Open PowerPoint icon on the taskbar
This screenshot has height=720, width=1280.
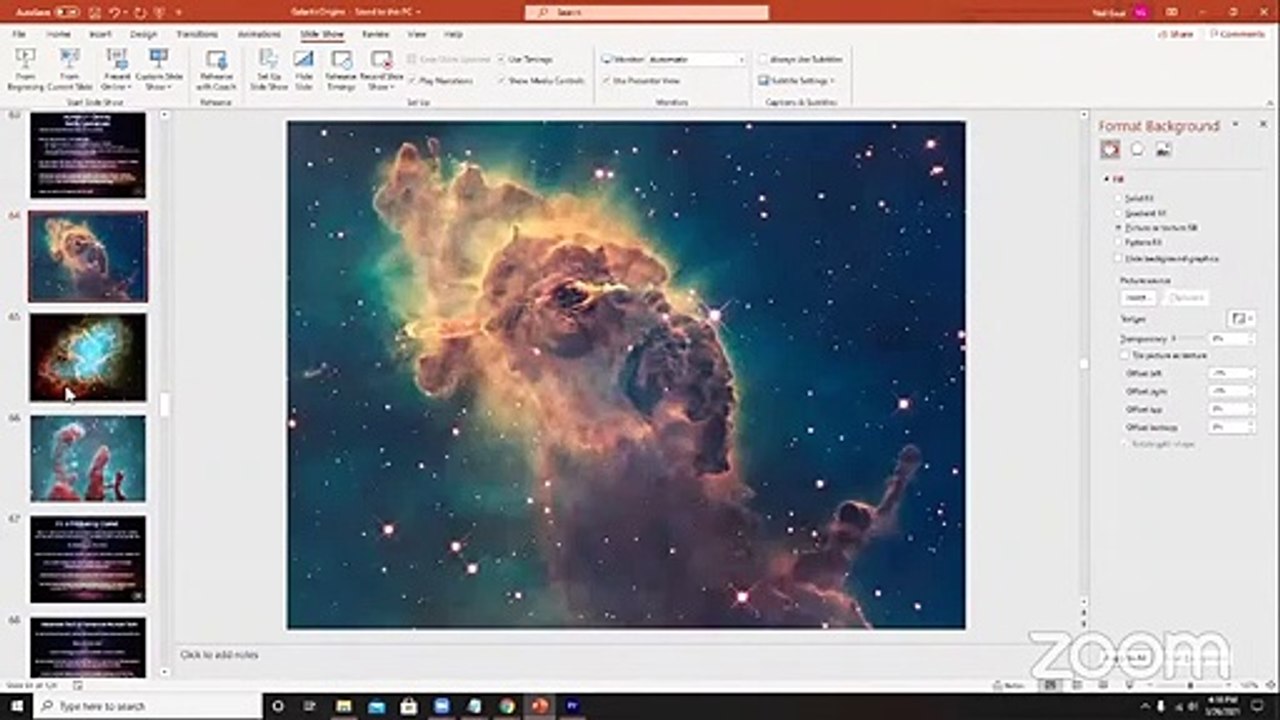click(x=540, y=706)
